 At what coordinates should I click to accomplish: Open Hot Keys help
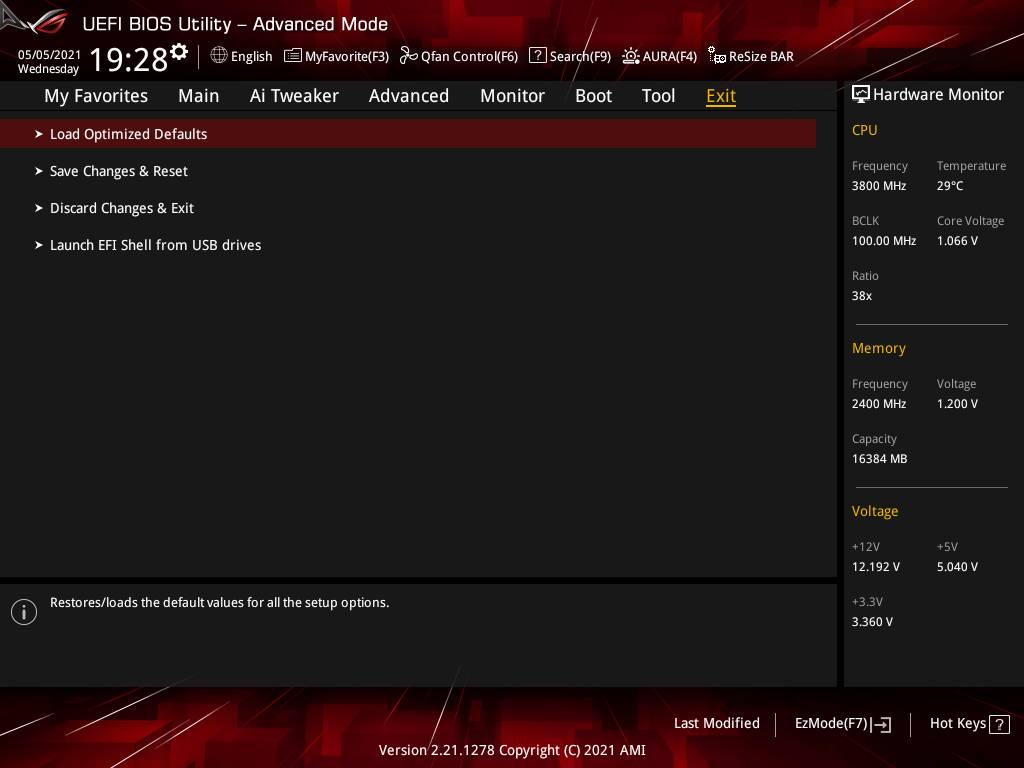(957, 724)
